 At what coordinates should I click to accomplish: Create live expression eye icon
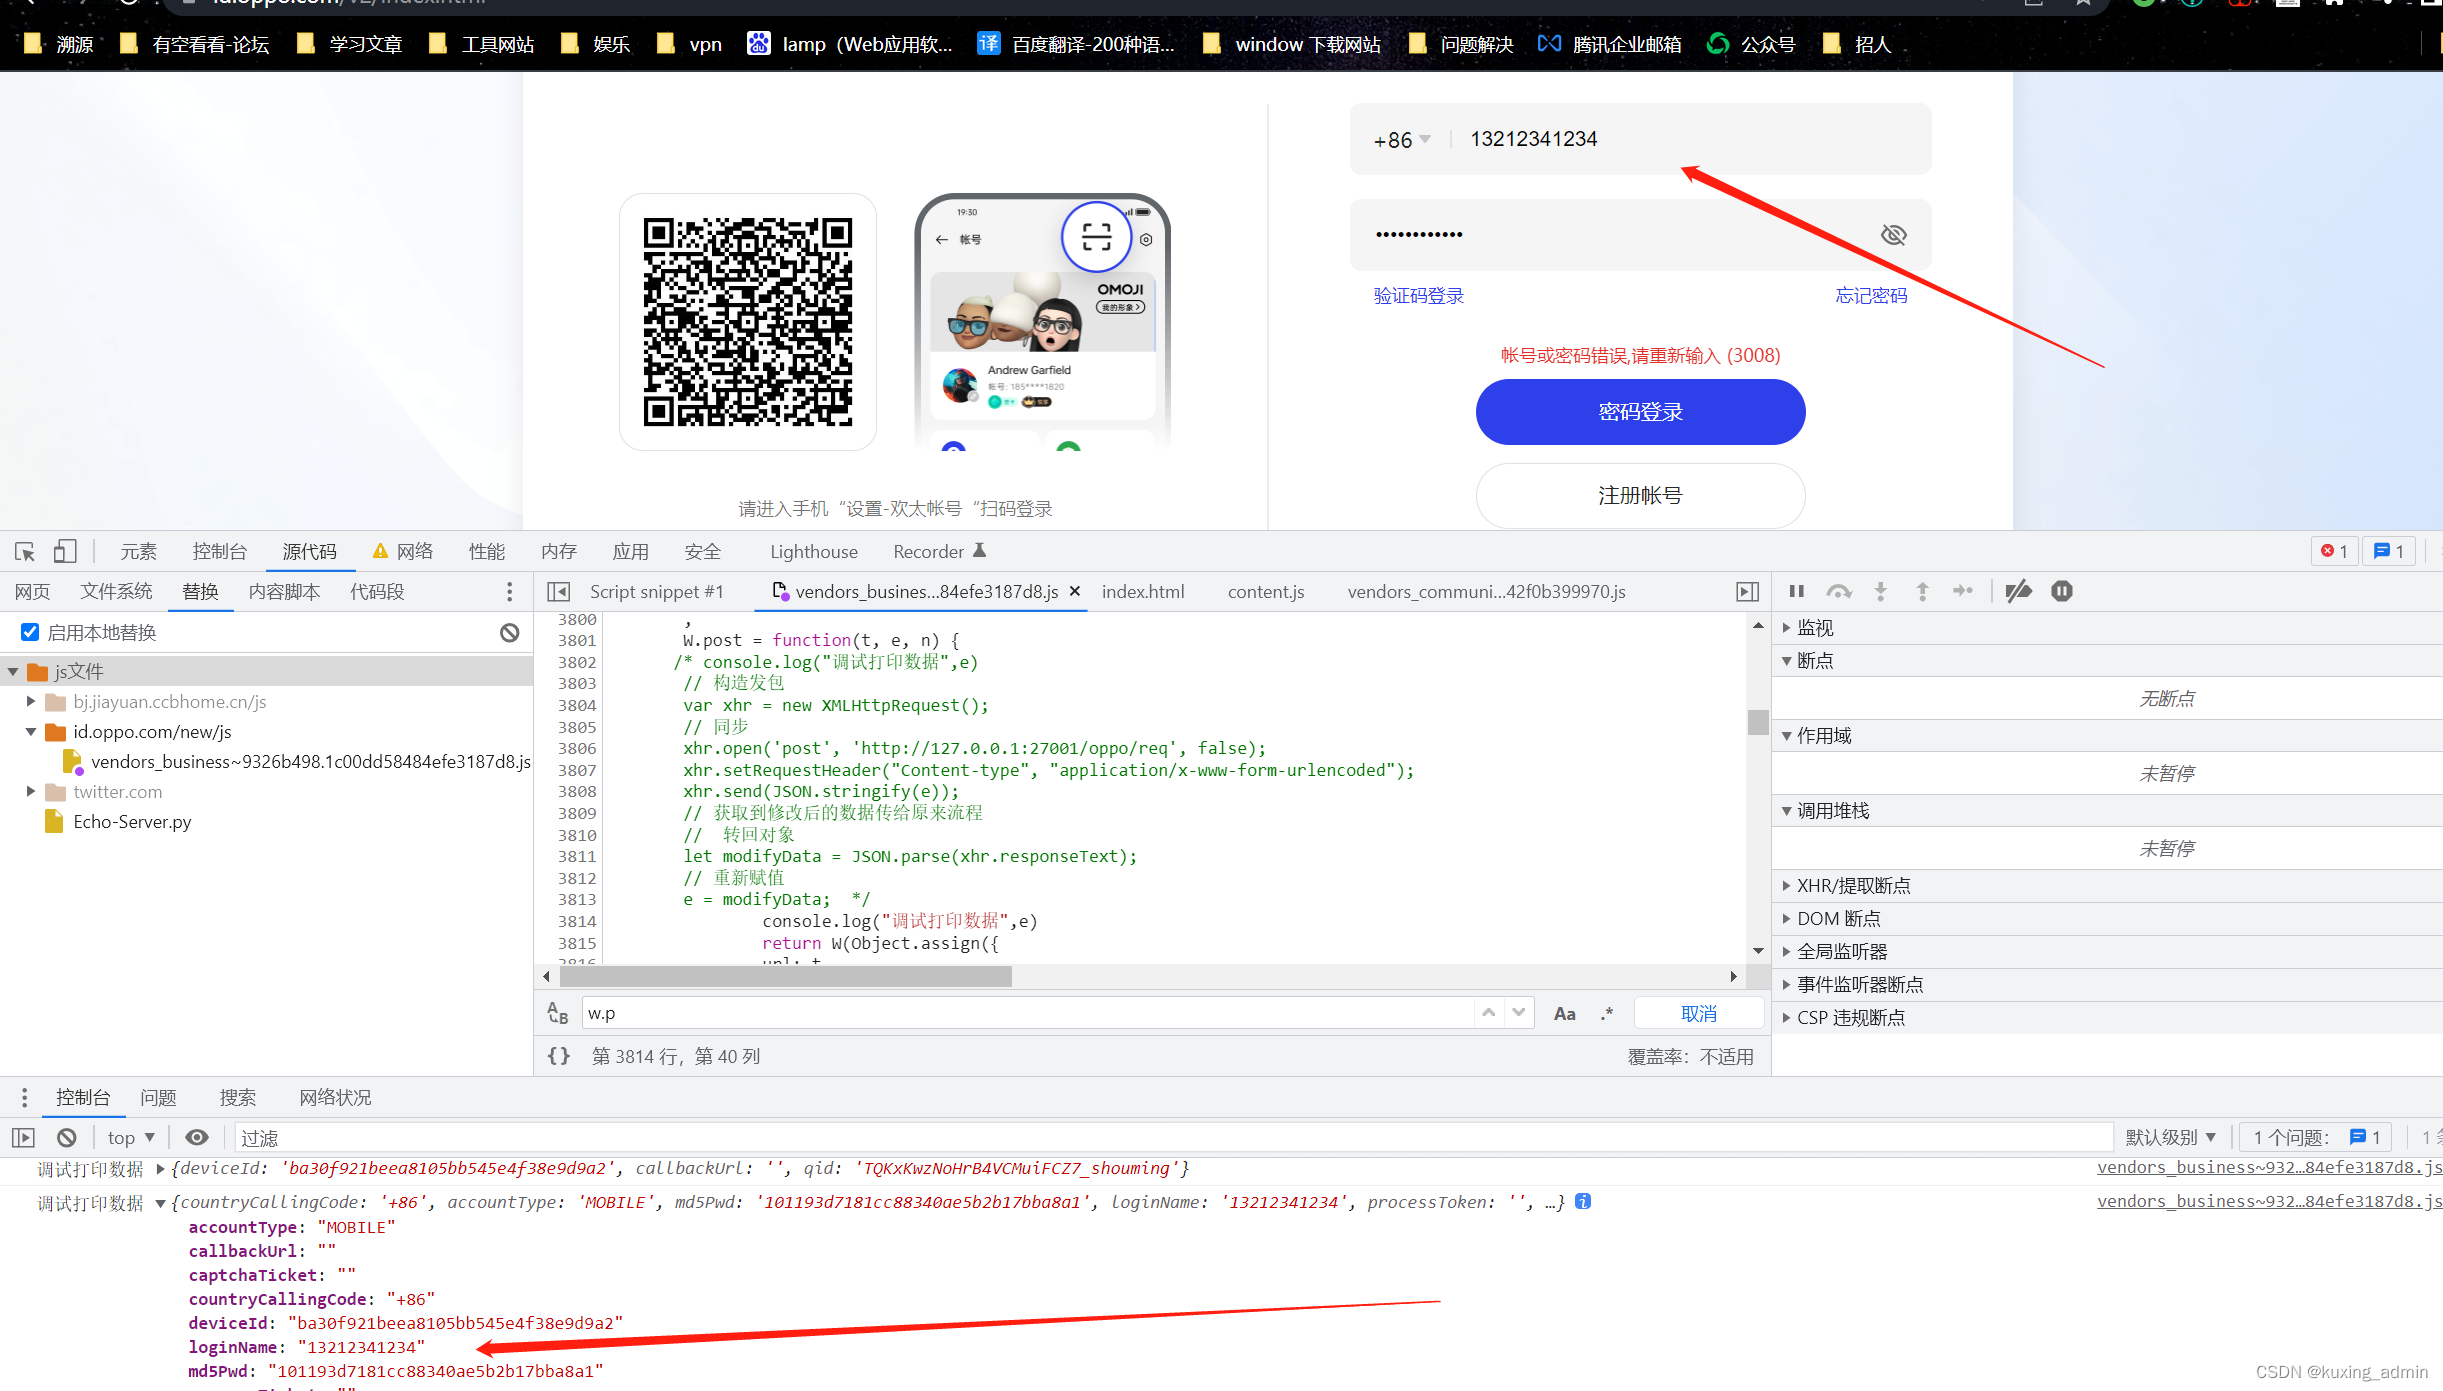pos(197,1138)
